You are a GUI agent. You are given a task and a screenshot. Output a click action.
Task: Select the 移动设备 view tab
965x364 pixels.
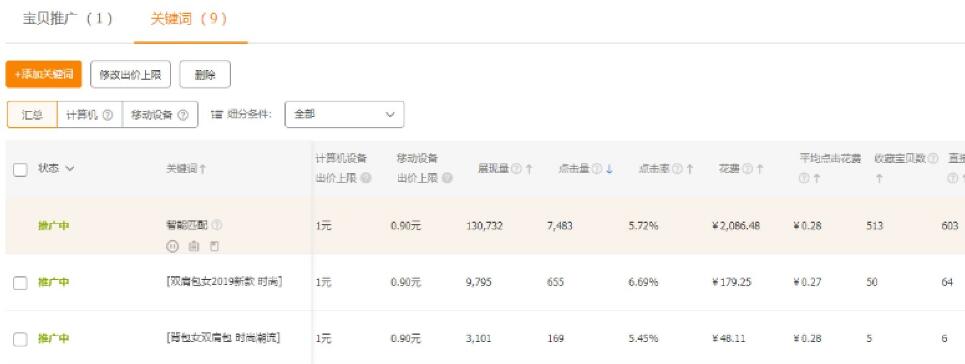point(160,115)
